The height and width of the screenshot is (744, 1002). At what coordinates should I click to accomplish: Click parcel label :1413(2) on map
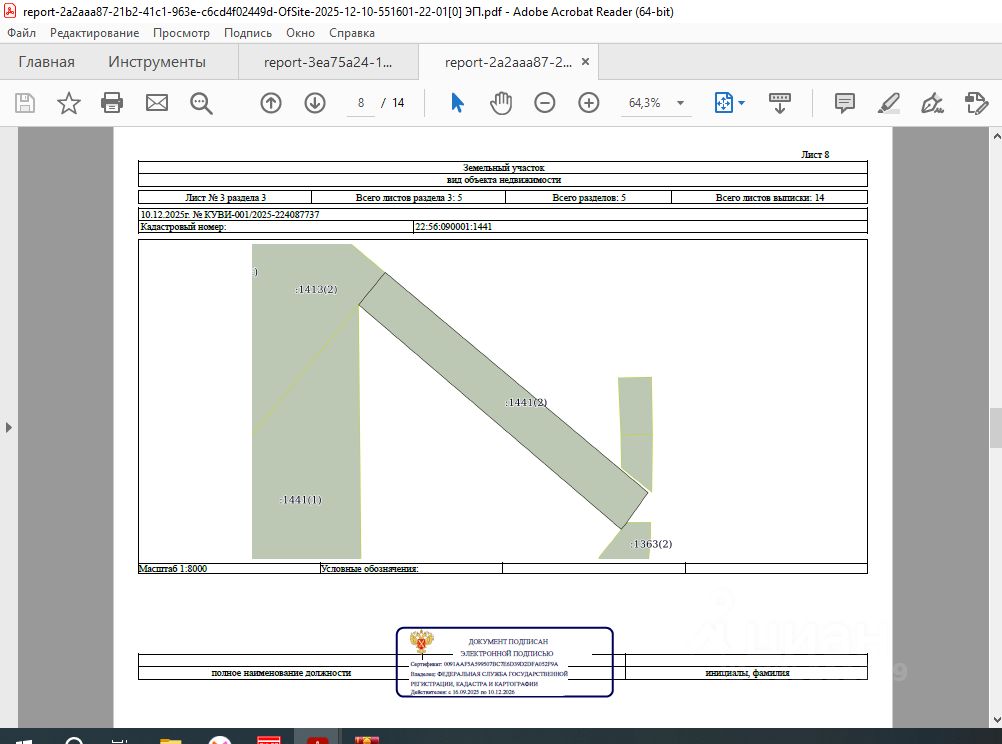[316, 290]
